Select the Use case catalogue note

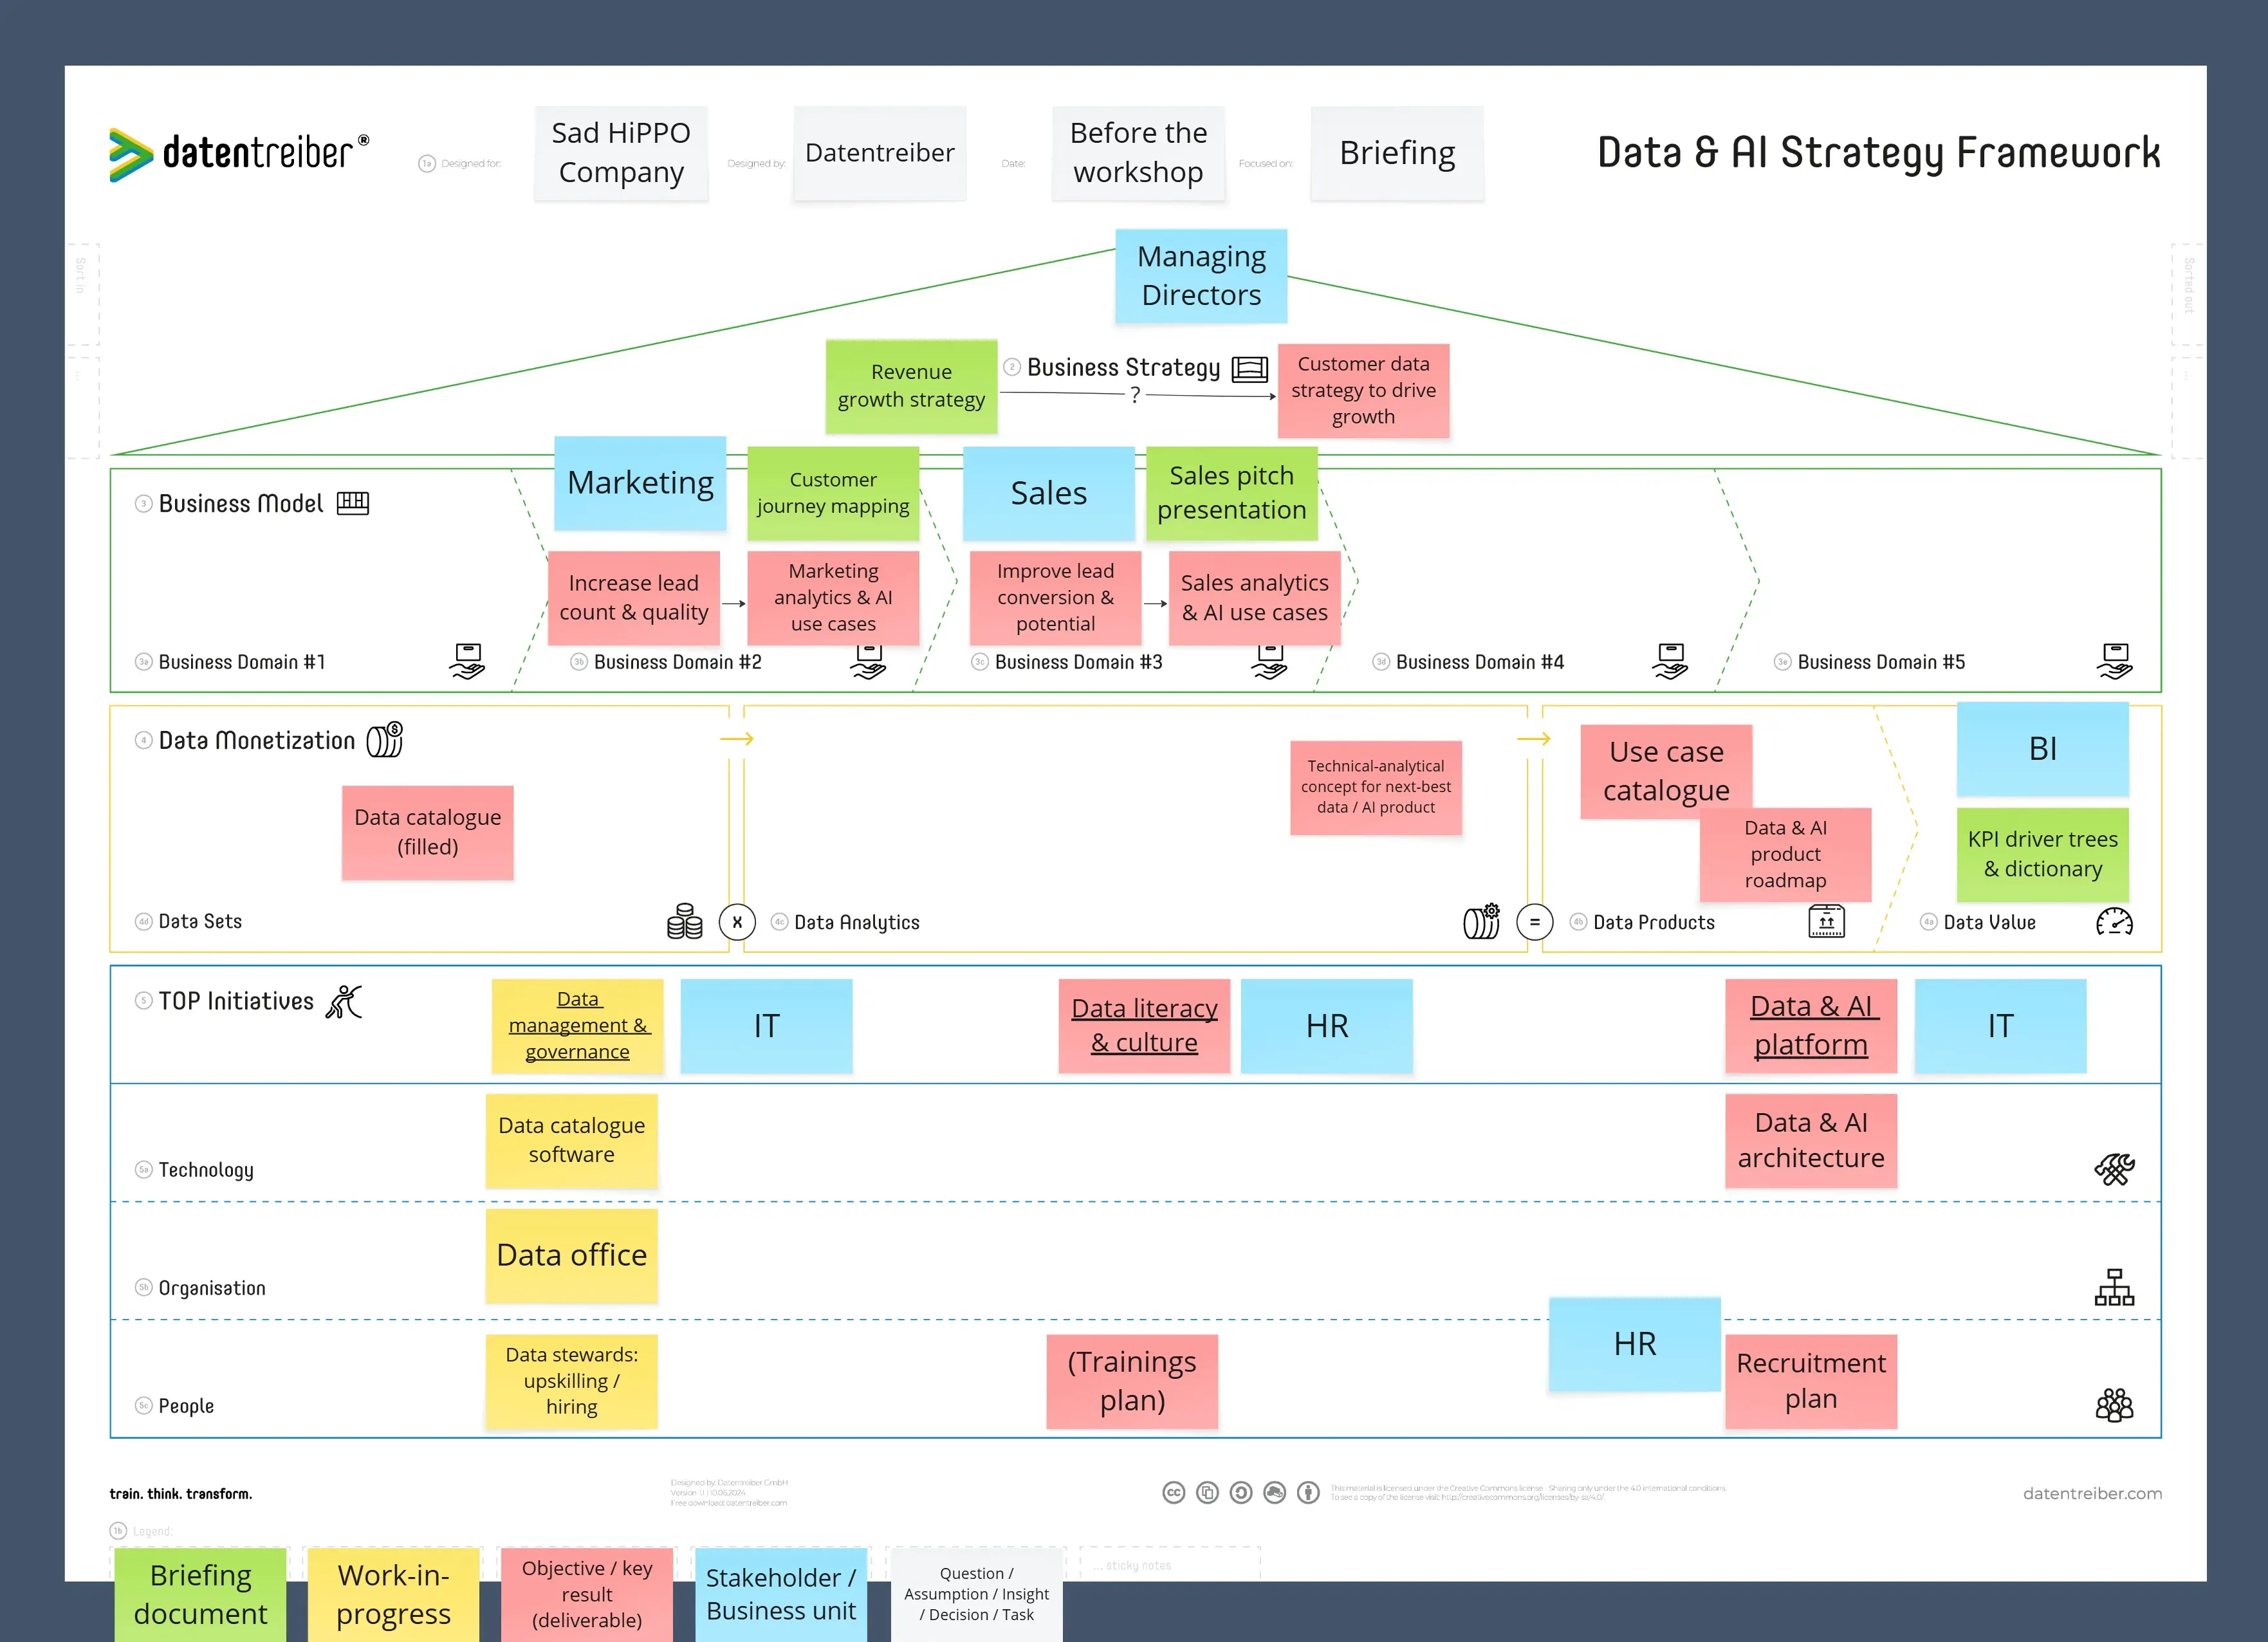(x=1666, y=772)
